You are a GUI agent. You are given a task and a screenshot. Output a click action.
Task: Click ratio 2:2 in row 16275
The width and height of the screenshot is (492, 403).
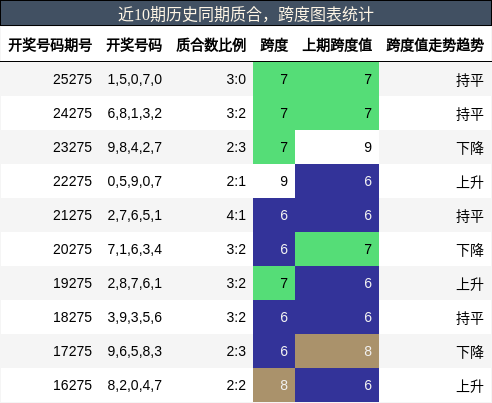(x=236, y=385)
